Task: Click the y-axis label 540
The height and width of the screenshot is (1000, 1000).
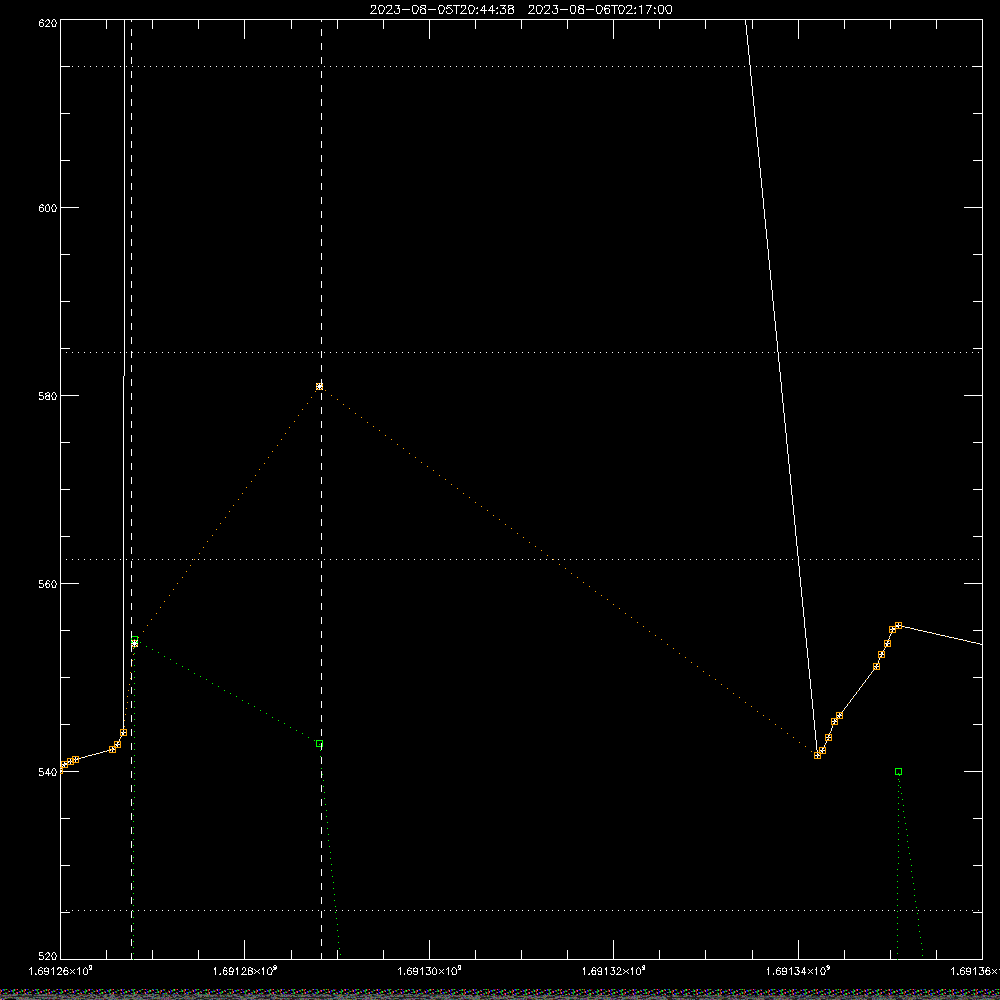Action: 48,772
